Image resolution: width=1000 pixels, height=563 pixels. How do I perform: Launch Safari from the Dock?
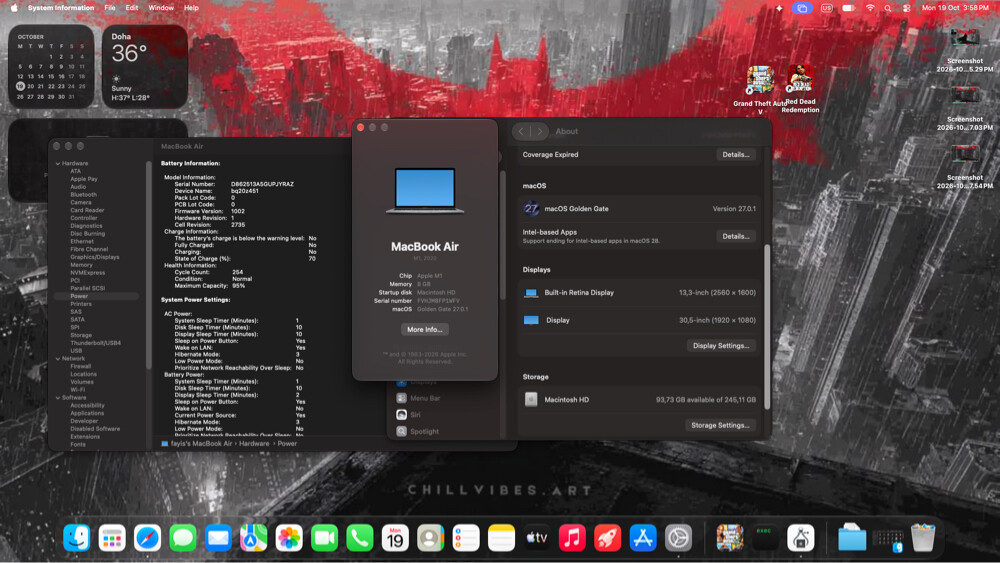pos(147,538)
